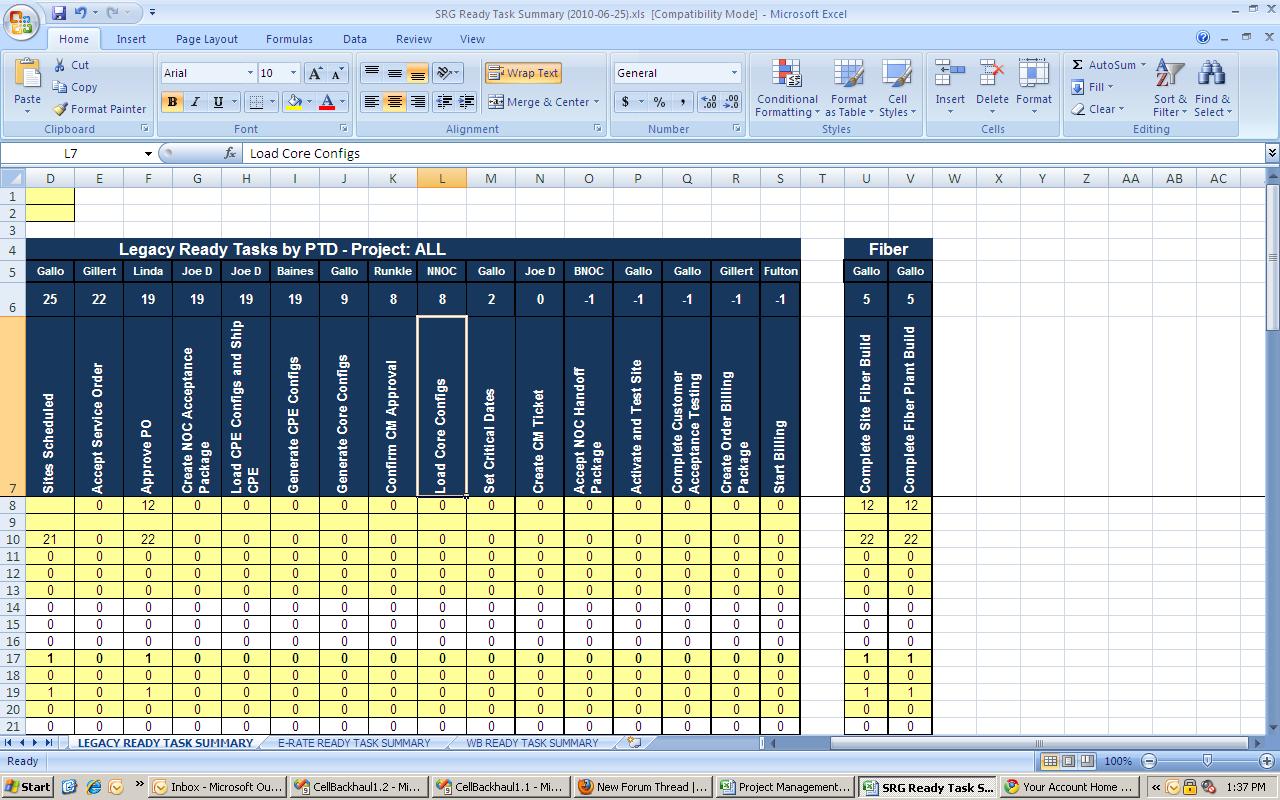Save the workbook from Quick Access toolbar

click(59, 13)
